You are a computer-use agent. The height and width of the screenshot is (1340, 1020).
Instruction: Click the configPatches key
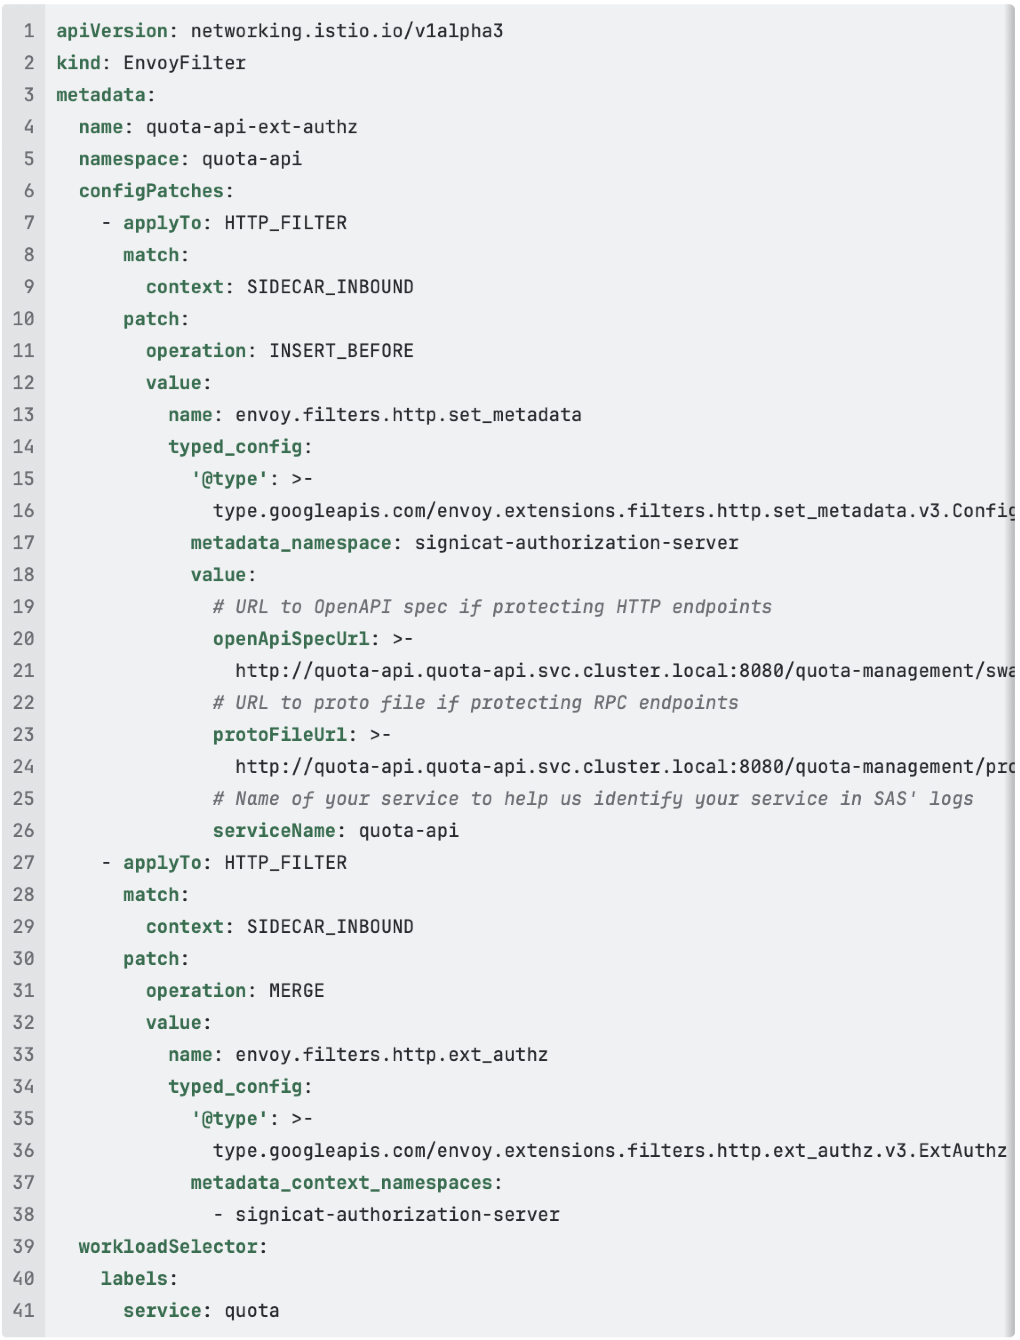tap(151, 191)
